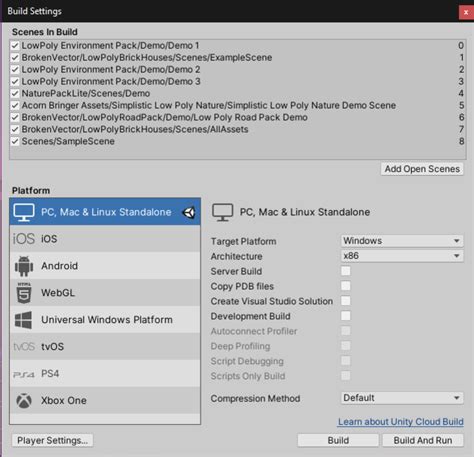The height and width of the screenshot is (457, 474).
Task: Select the Universal Windows Platform row
Action: click(105, 320)
